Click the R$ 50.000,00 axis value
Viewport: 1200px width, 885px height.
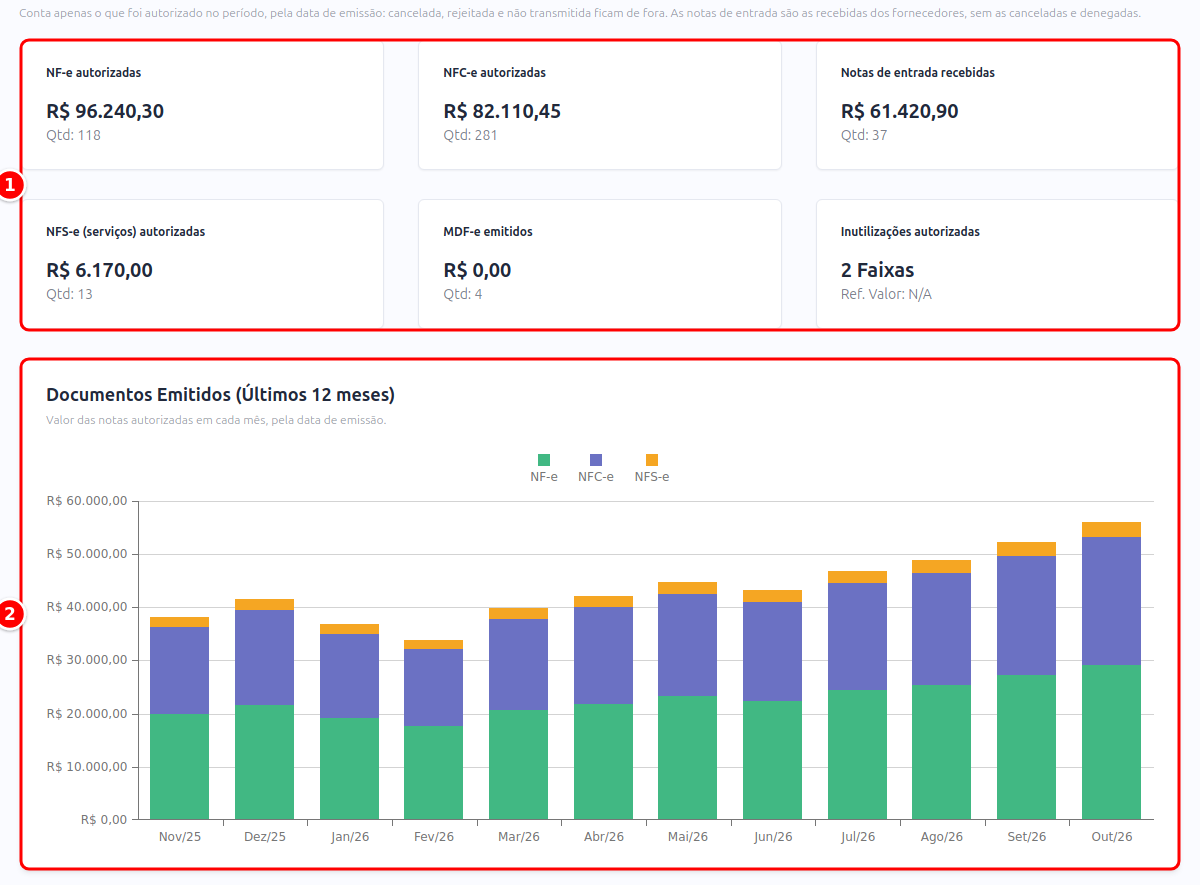[x=86, y=554]
